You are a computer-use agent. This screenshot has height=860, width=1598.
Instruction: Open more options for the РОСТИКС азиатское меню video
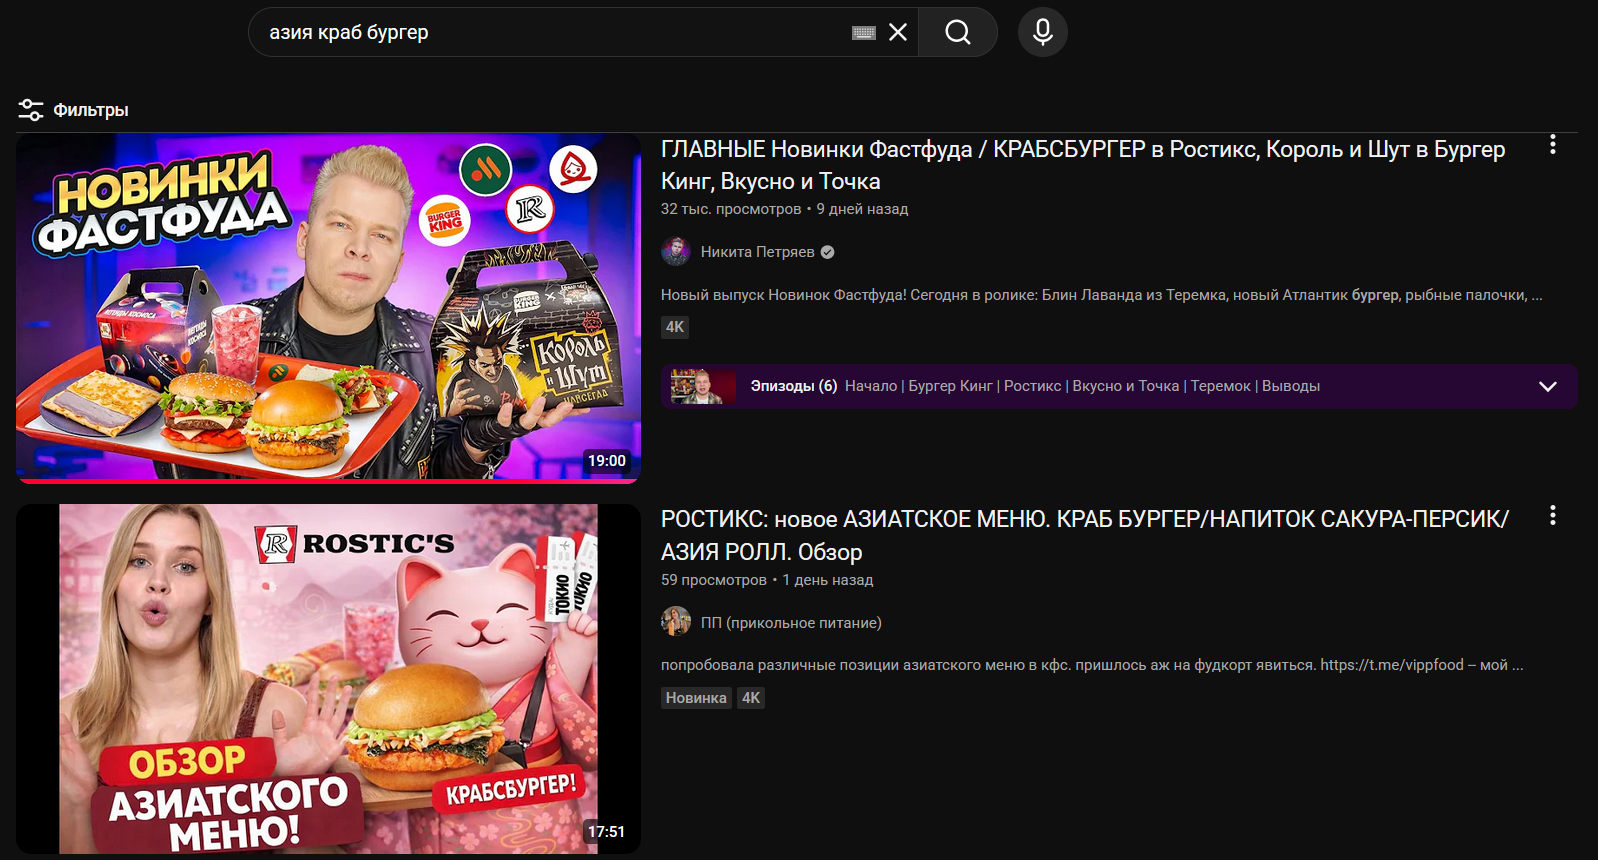tap(1552, 515)
